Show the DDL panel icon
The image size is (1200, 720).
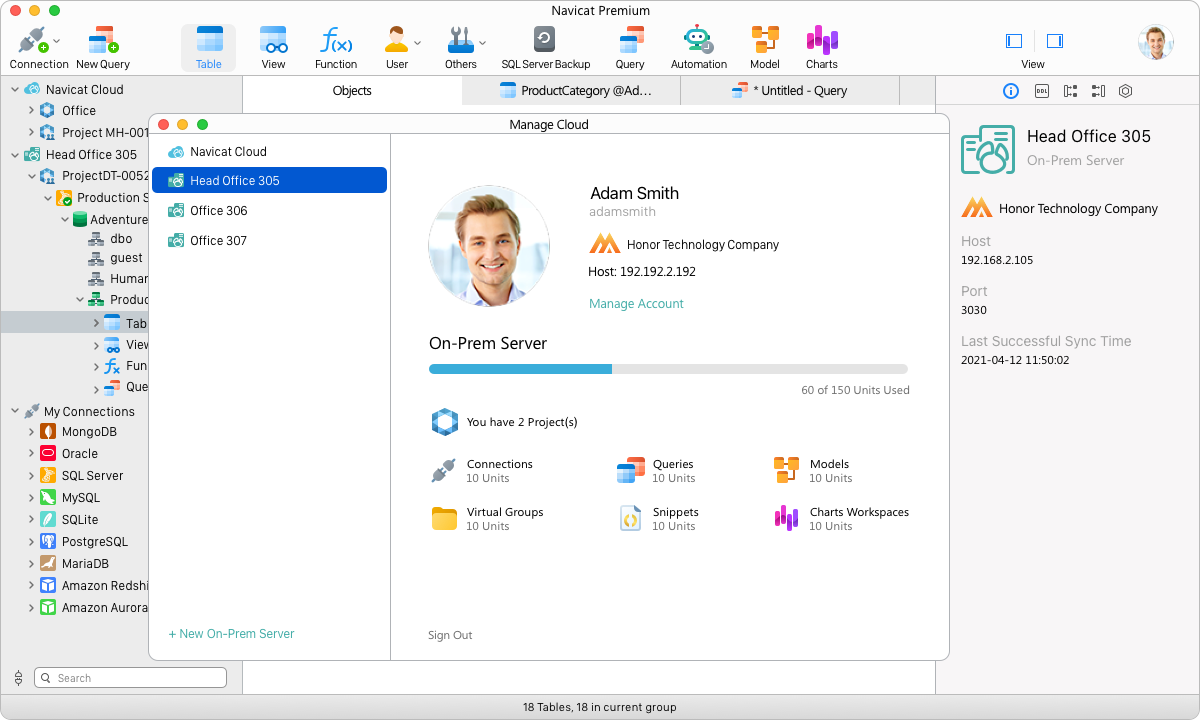tap(1041, 91)
